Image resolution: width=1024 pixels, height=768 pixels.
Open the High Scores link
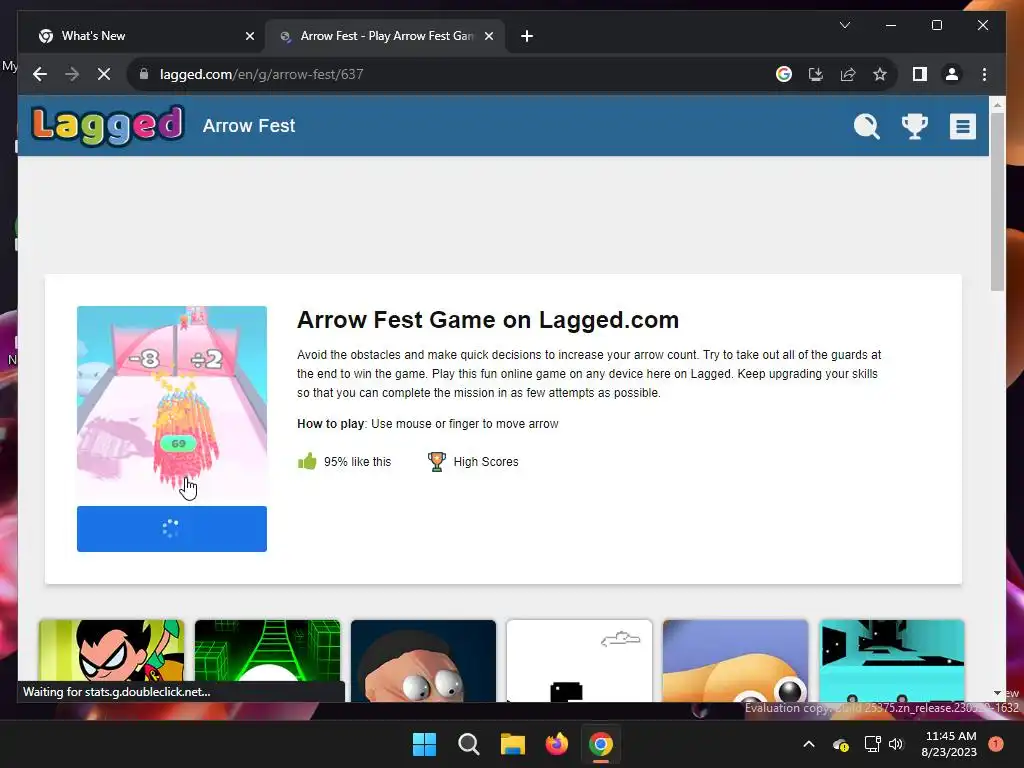486,462
